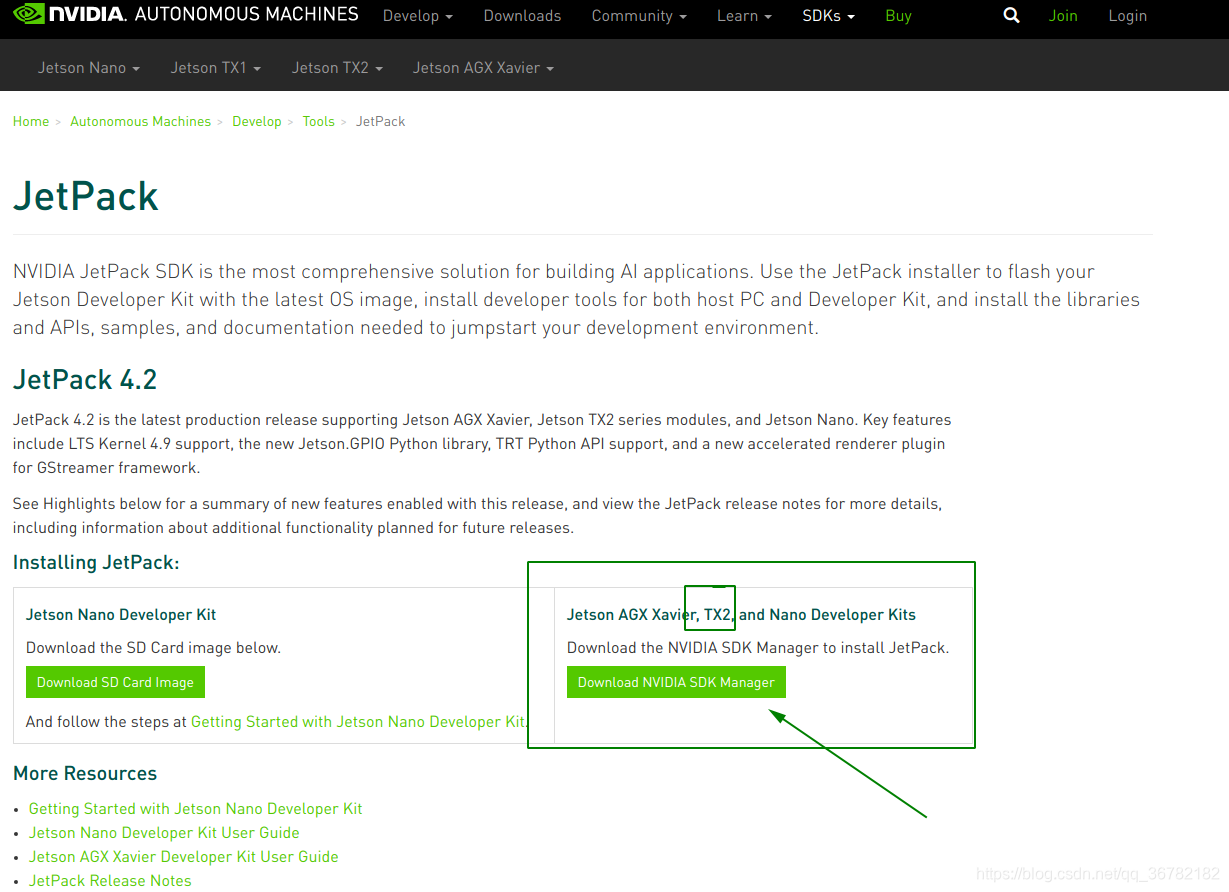Expand the Jetson TX1 submenu
Image resolution: width=1229 pixels, height=892 pixels.
(x=216, y=68)
